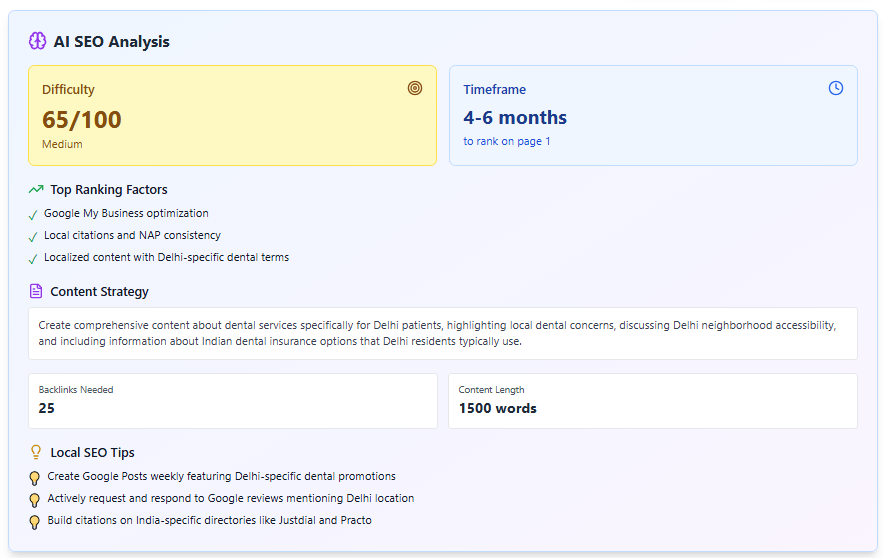
Task: Click the lightbulb icon beside Local SEO Tips heading
Action: tap(36, 452)
